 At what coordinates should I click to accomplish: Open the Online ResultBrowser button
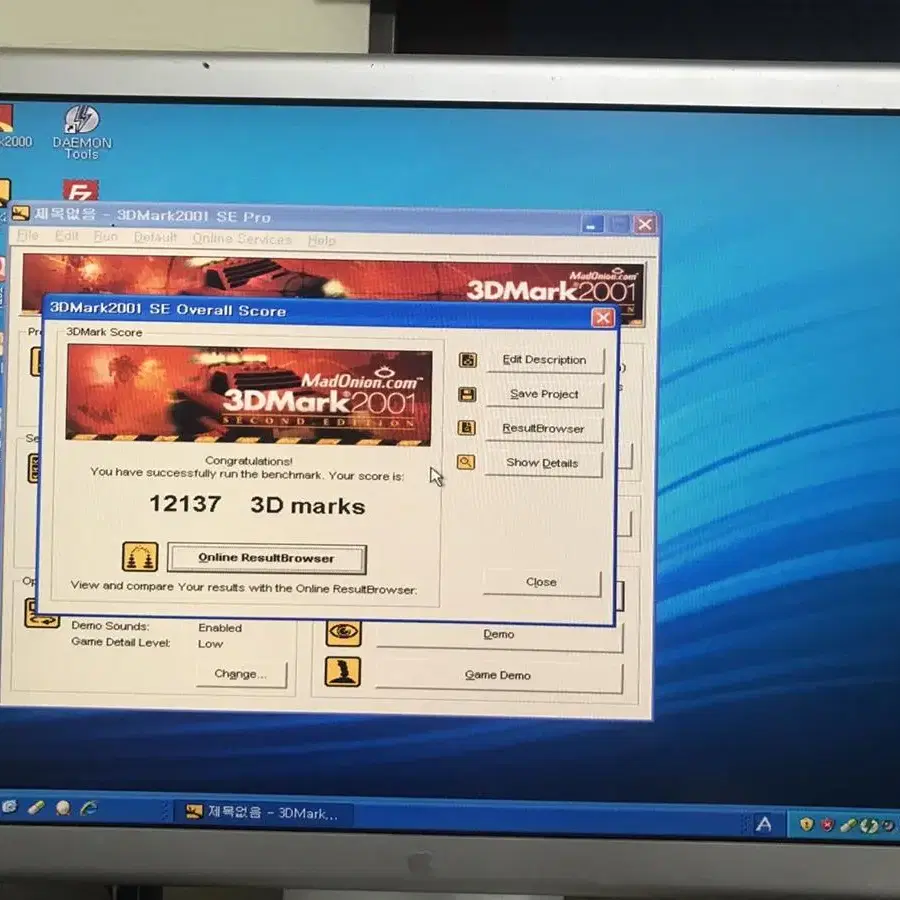click(266, 558)
